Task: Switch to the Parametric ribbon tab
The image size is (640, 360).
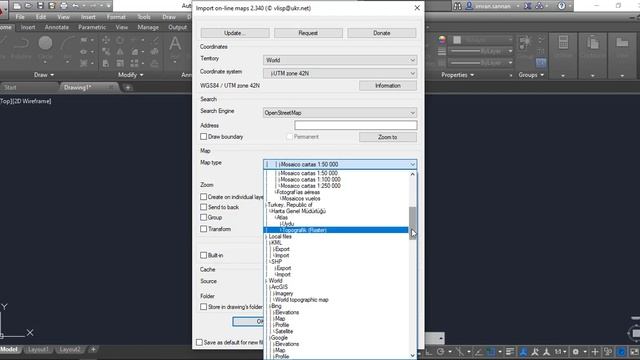Action: (x=92, y=27)
